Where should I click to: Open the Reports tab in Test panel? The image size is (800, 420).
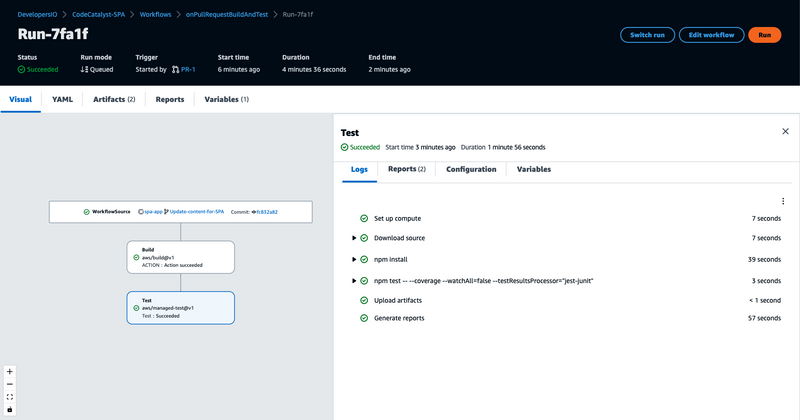click(x=406, y=170)
